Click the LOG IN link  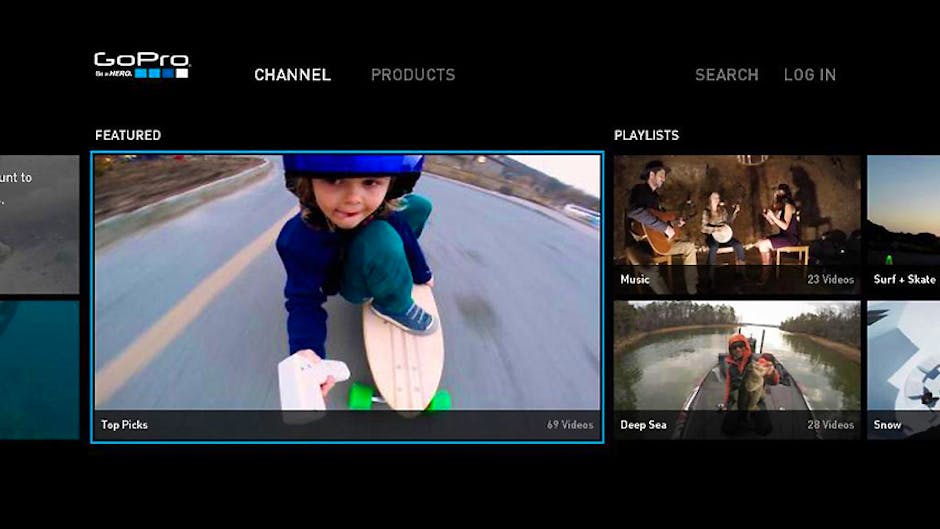tap(809, 75)
